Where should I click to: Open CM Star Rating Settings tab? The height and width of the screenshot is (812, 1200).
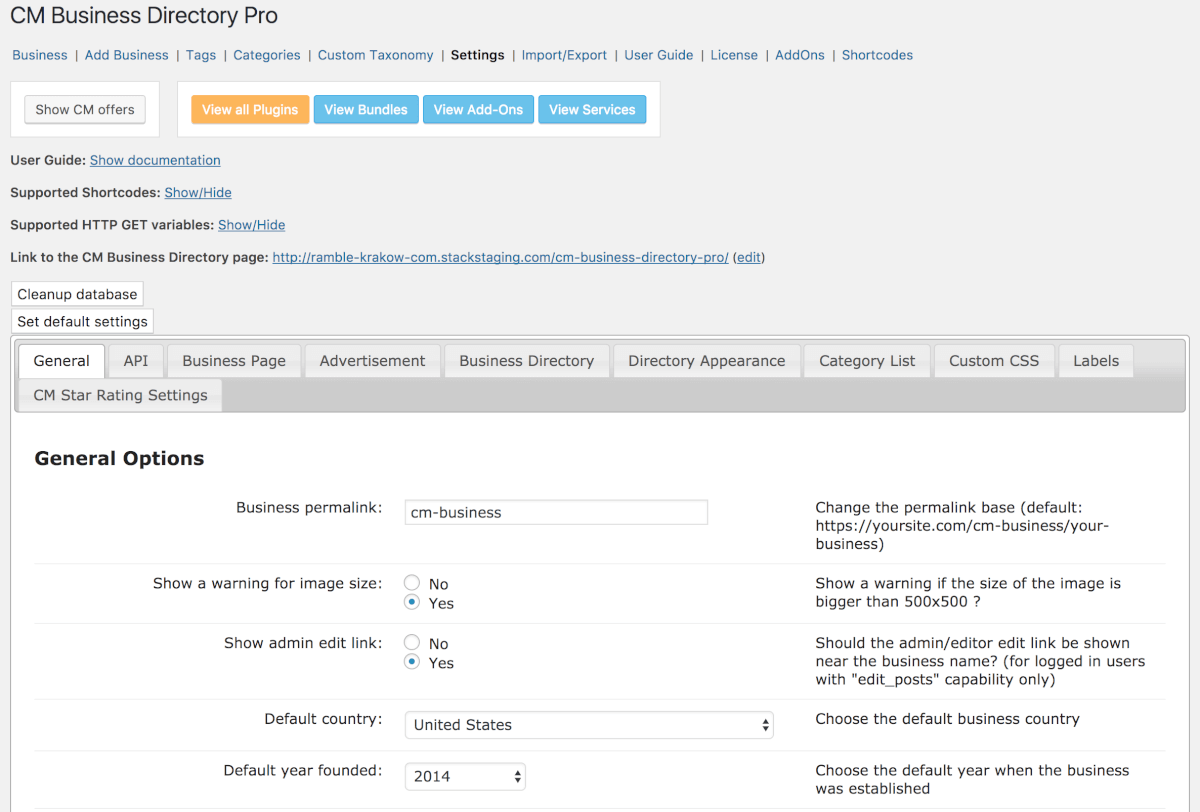[x=120, y=395]
